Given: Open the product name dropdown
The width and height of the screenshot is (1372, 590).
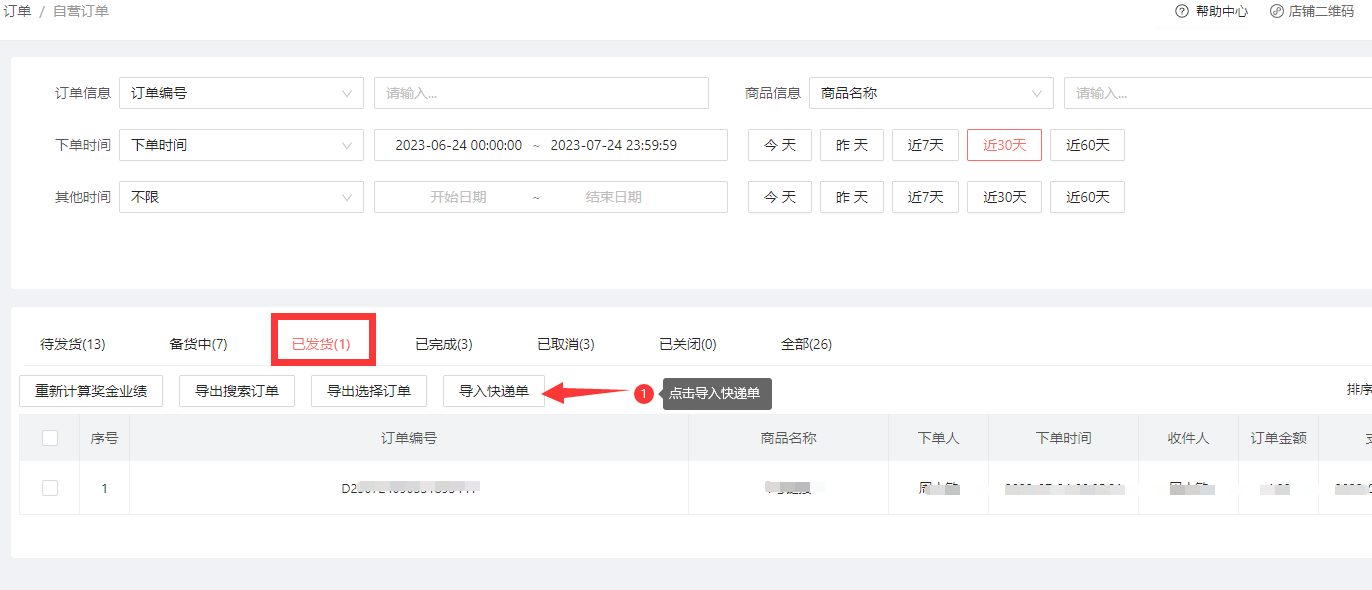Looking at the screenshot, I should pos(930,93).
